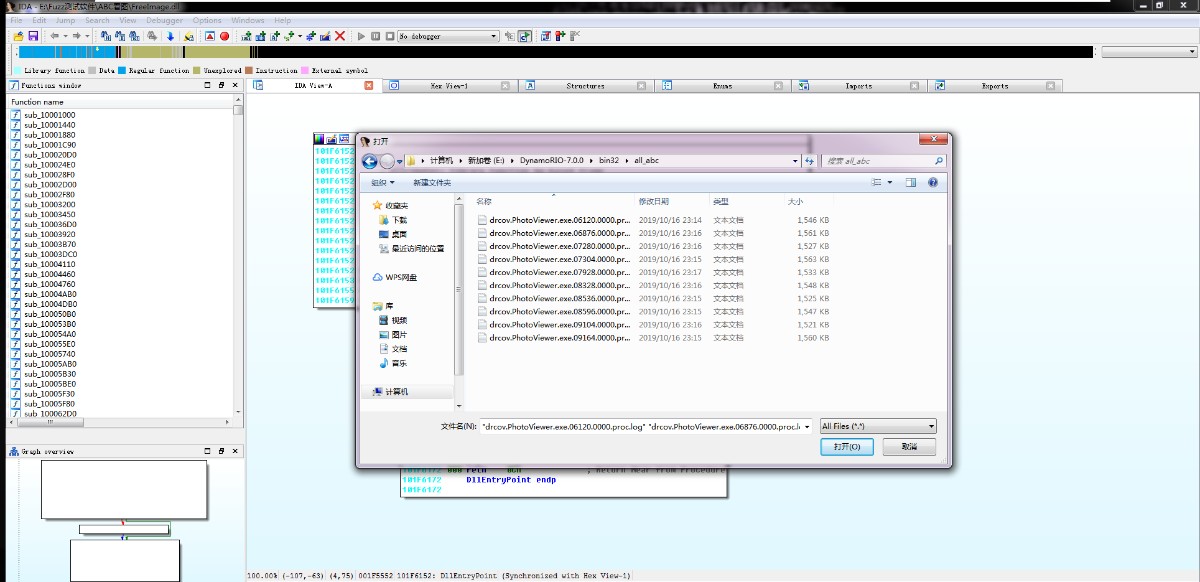Click the help question mark icon in dialog

932,182
